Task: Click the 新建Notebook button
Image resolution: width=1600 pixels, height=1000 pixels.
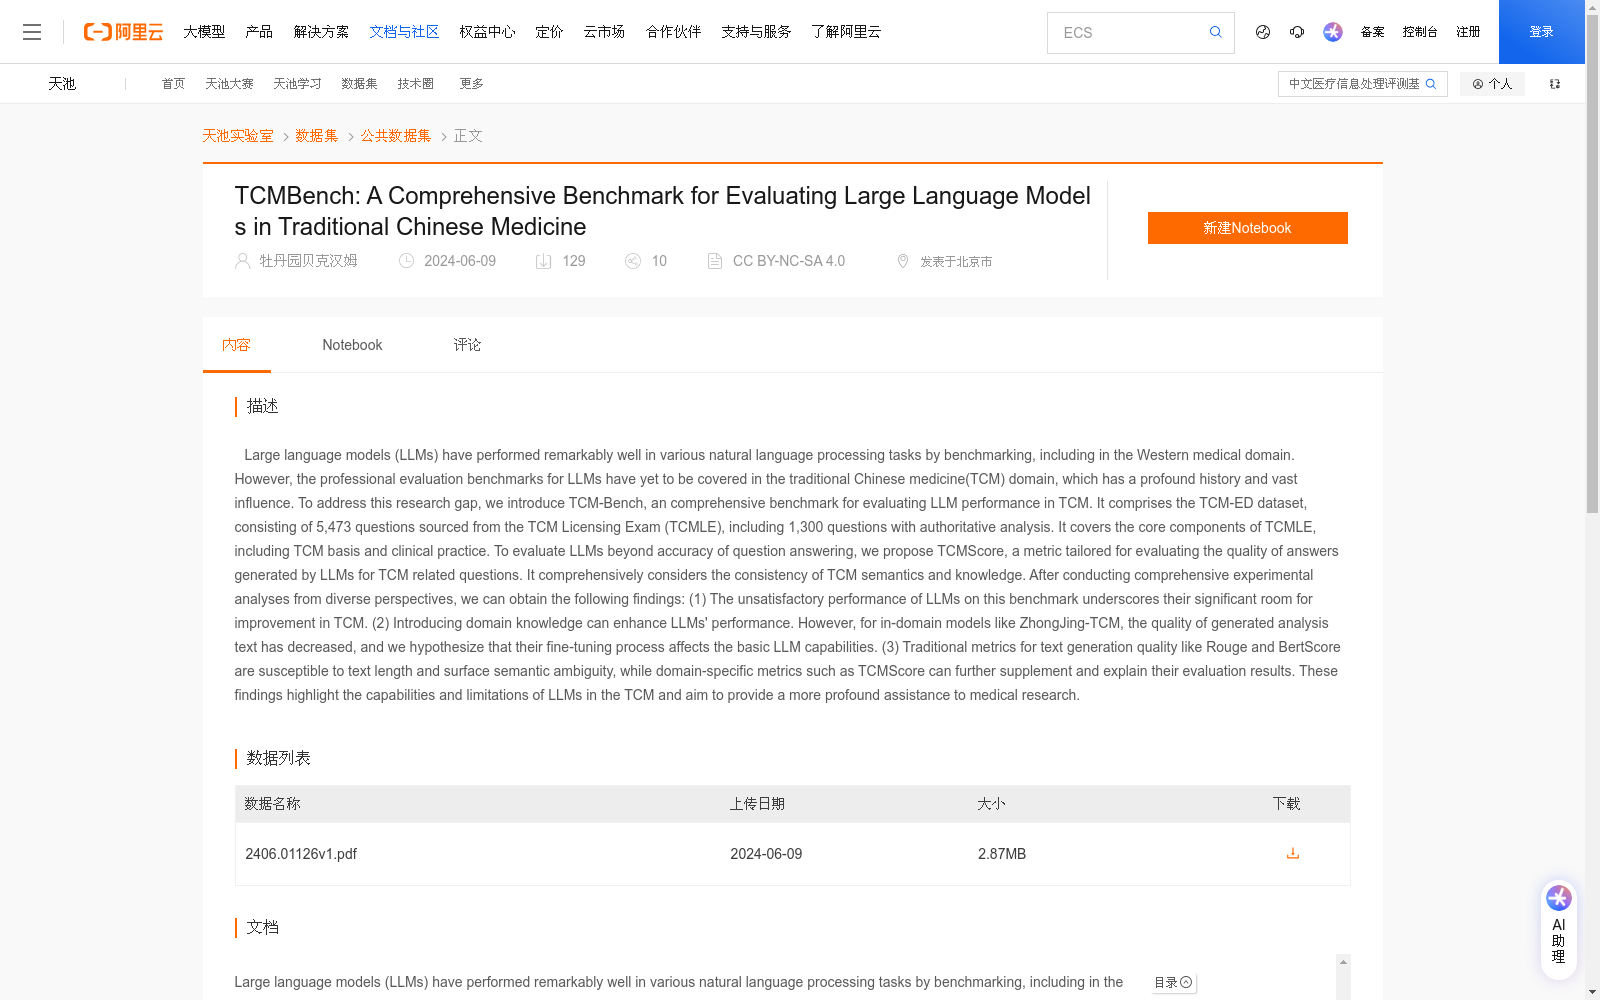Action: click(1247, 228)
